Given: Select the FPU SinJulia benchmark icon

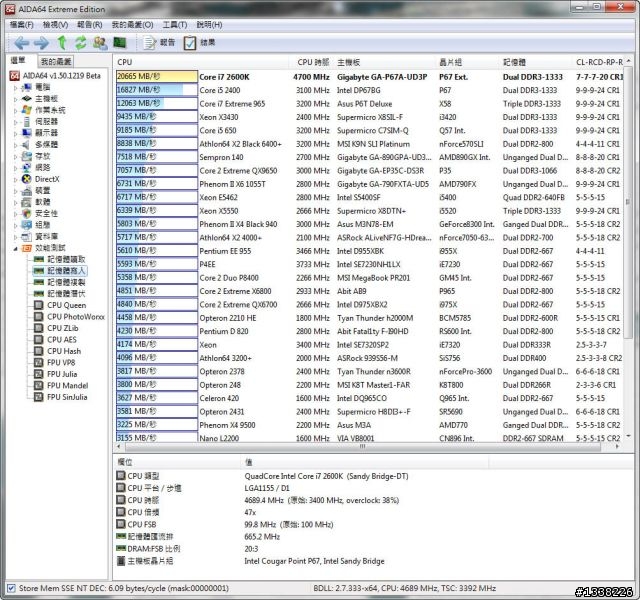Looking at the screenshot, I should point(39,397).
